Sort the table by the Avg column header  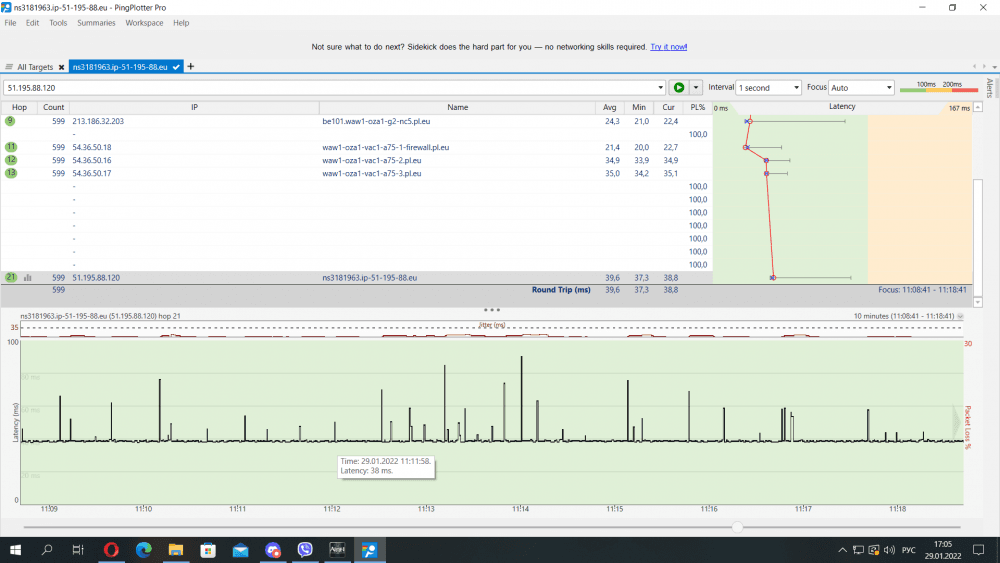click(611, 107)
